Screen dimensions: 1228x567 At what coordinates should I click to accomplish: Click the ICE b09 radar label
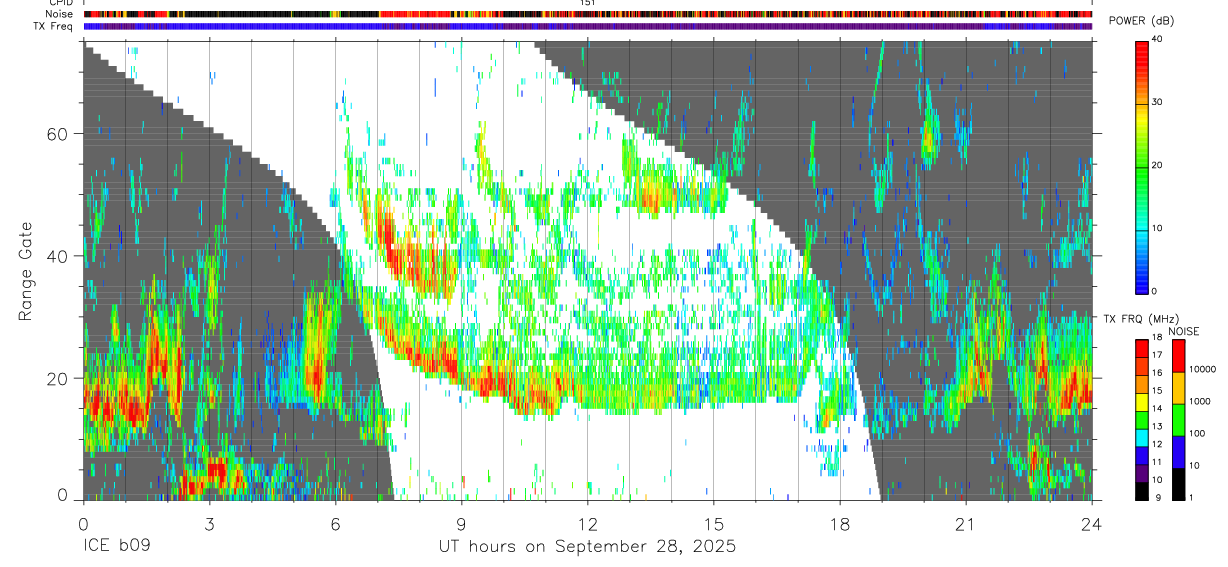click(118, 547)
